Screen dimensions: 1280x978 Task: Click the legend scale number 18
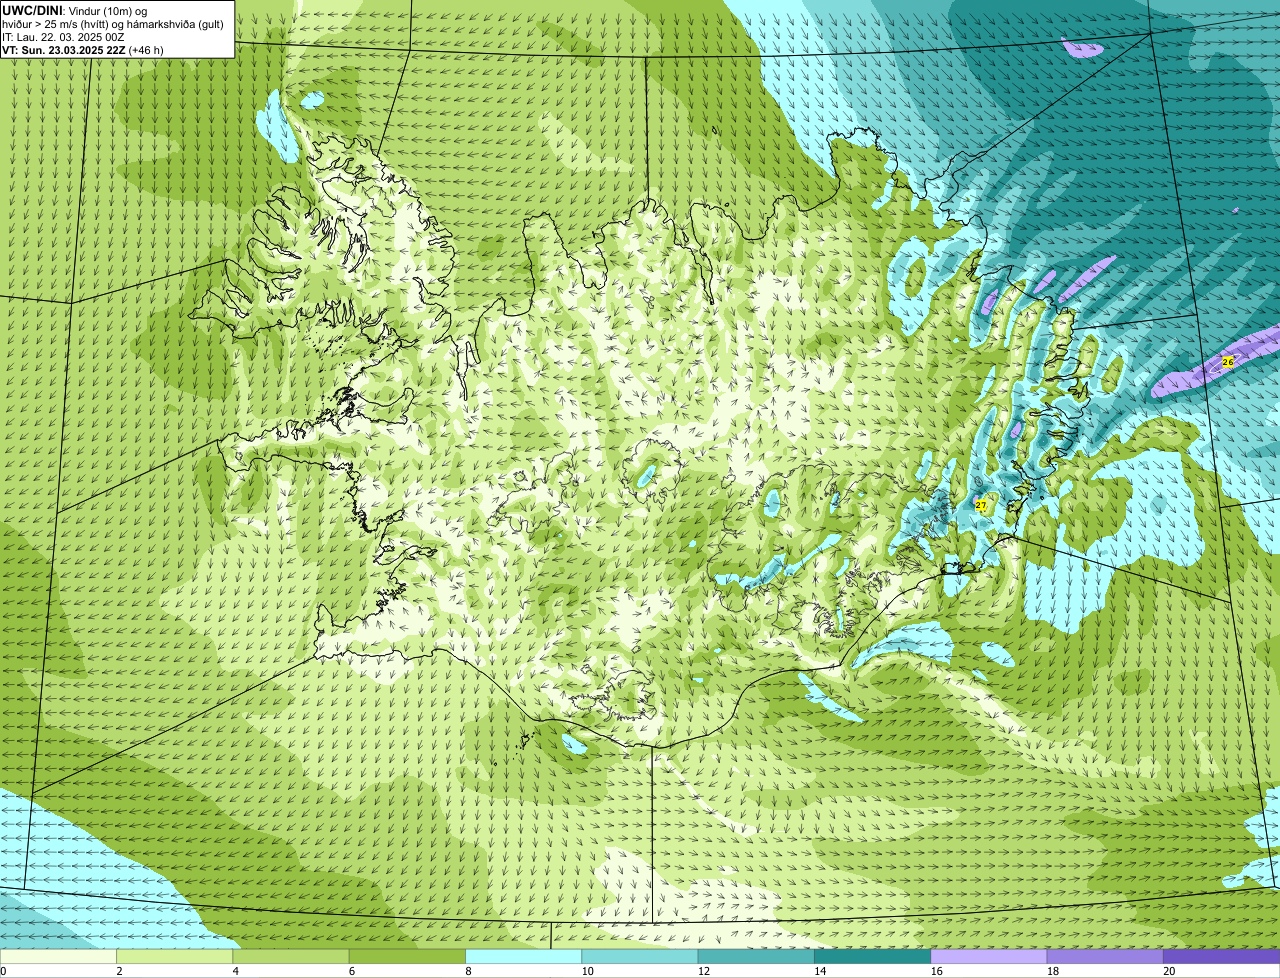(x=1053, y=971)
